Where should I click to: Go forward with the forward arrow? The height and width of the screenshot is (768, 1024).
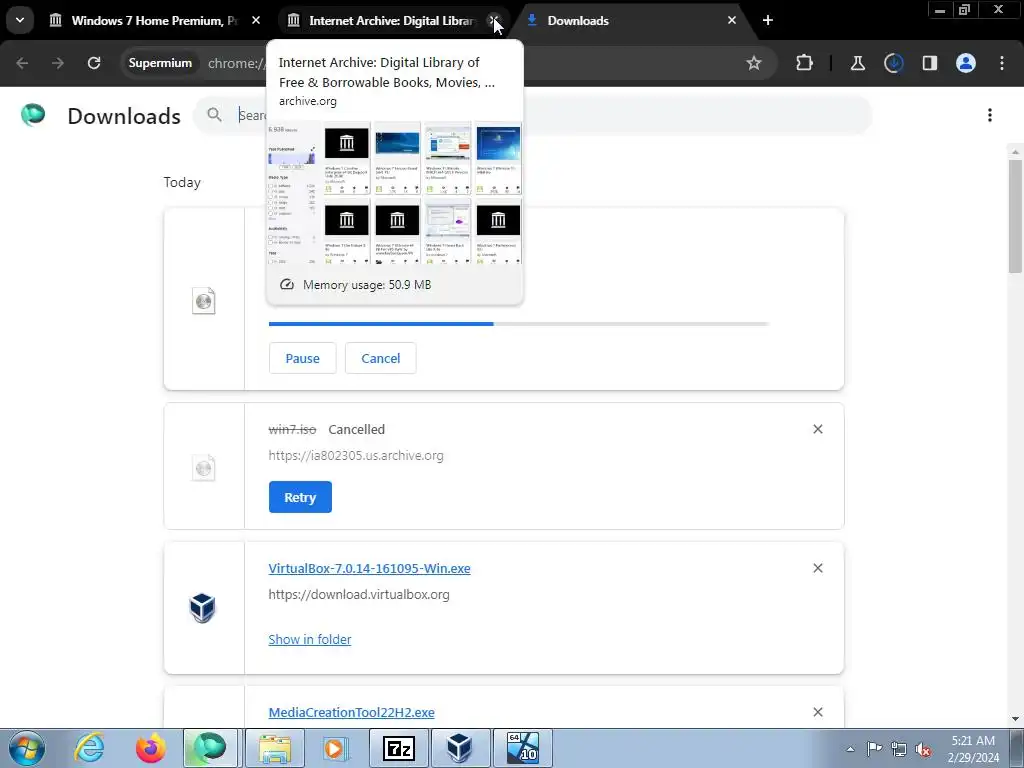click(58, 63)
